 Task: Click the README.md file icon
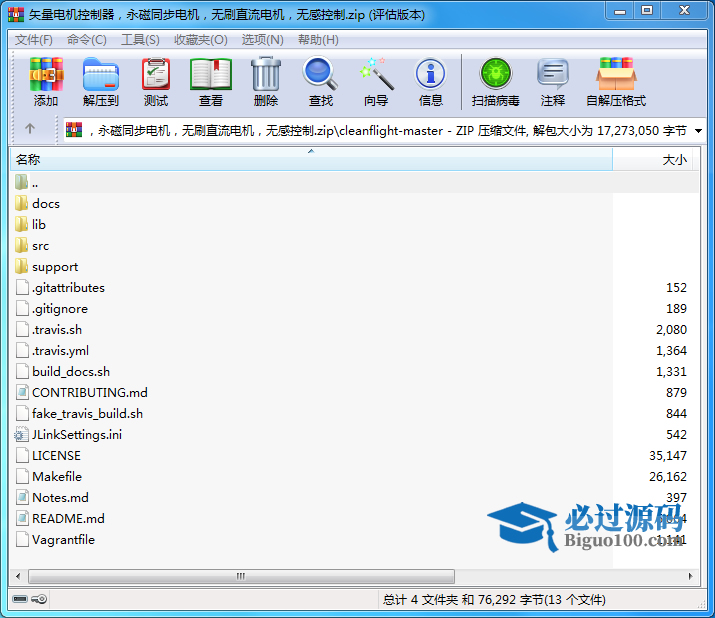(x=22, y=519)
